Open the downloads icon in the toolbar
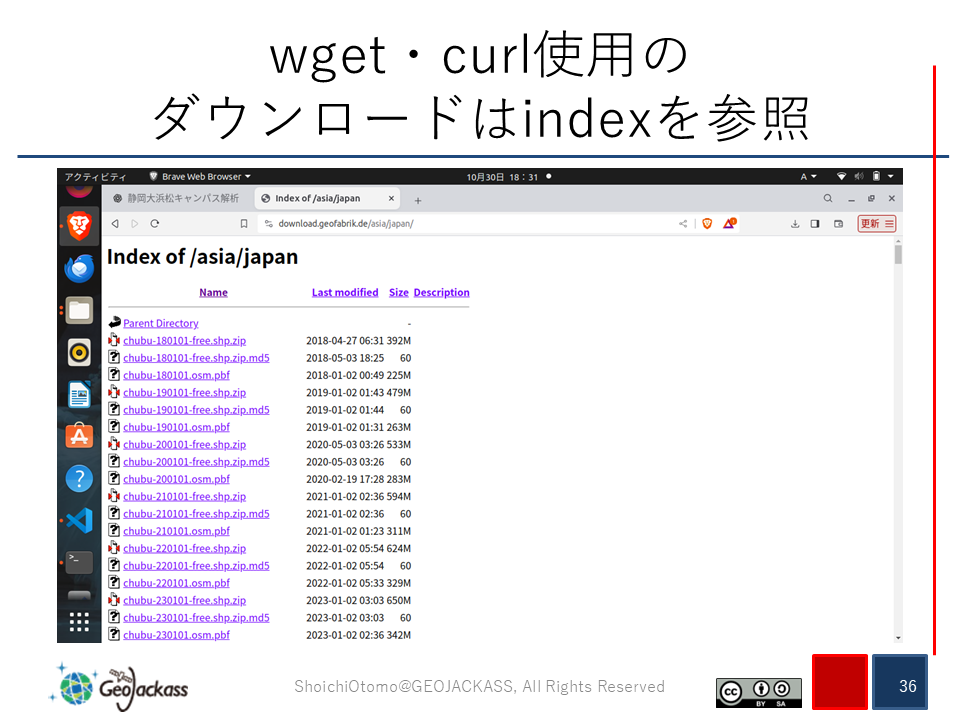 (795, 224)
